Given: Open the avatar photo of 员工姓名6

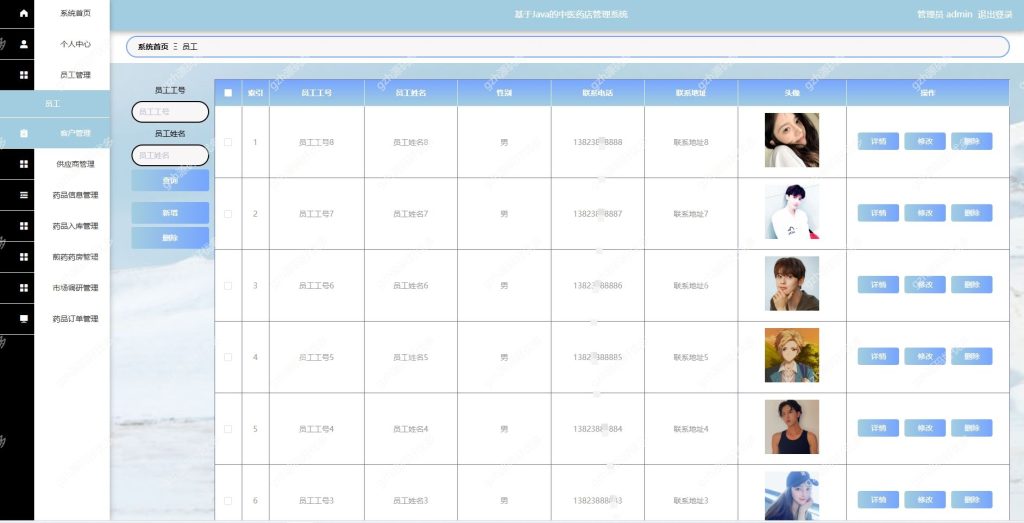Looking at the screenshot, I should pos(792,283).
